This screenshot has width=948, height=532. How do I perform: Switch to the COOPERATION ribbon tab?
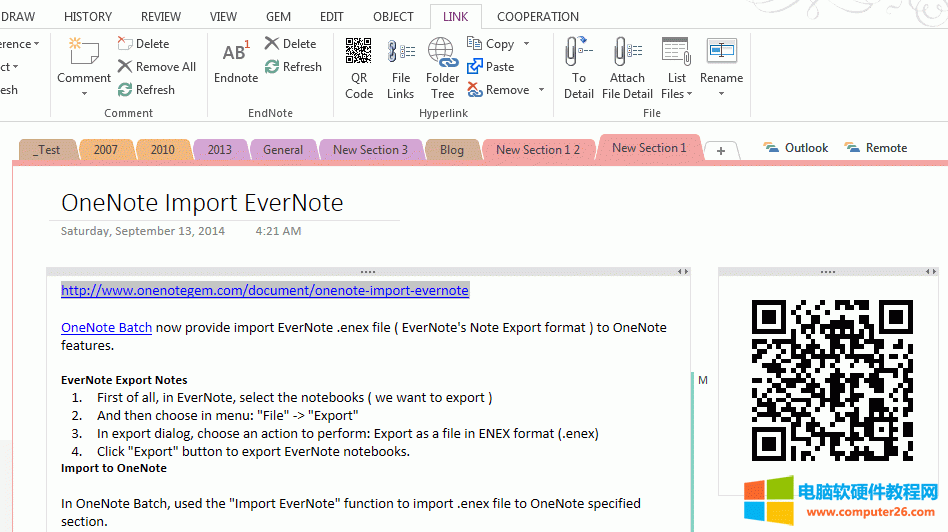pos(538,16)
